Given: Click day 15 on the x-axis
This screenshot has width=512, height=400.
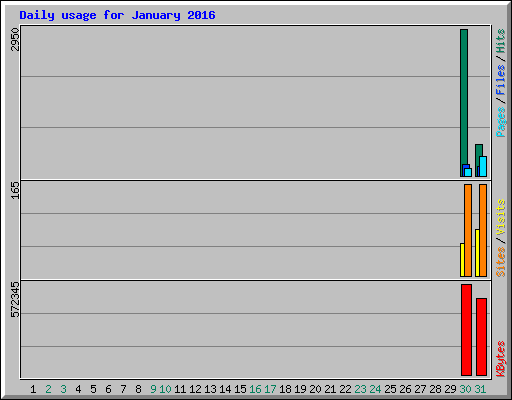Looking at the screenshot, I should [240, 389].
